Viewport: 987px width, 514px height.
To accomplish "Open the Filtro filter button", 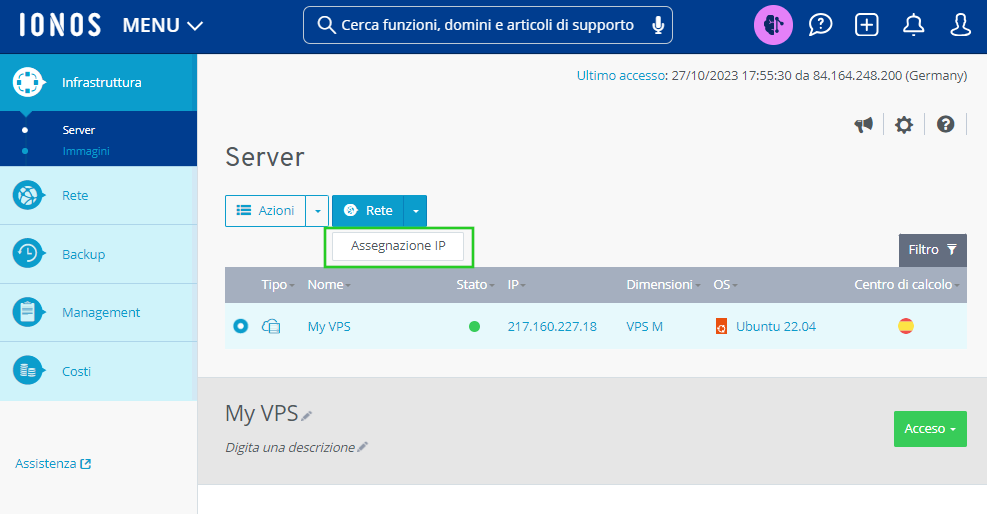I will (932, 250).
